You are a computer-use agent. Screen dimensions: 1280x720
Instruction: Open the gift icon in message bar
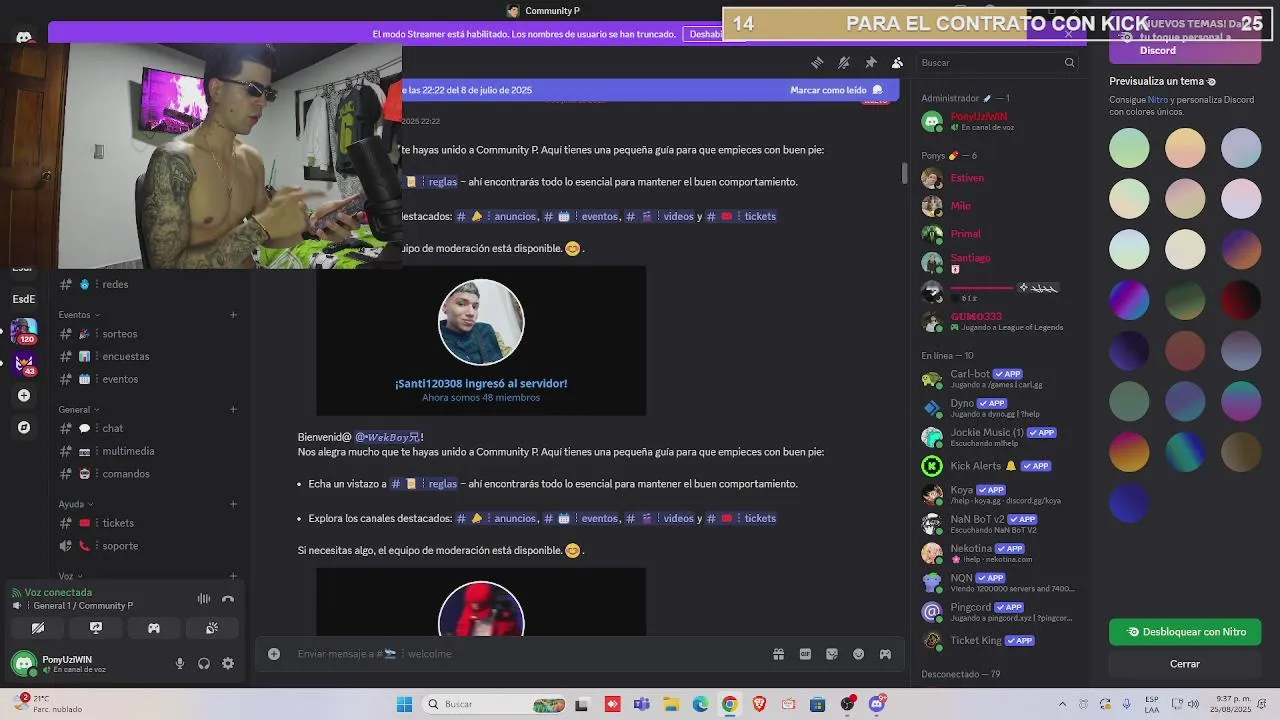click(x=778, y=654)
